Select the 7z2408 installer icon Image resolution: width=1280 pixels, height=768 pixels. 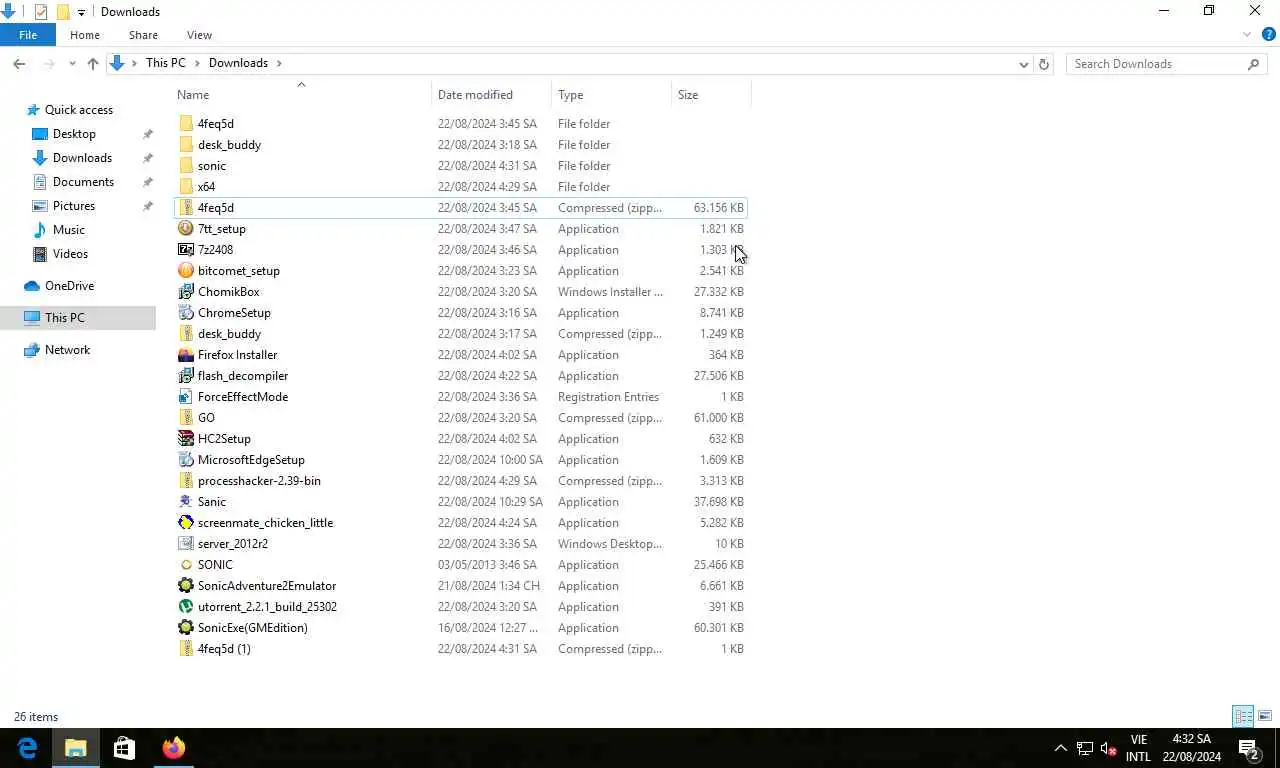(186, 250)
